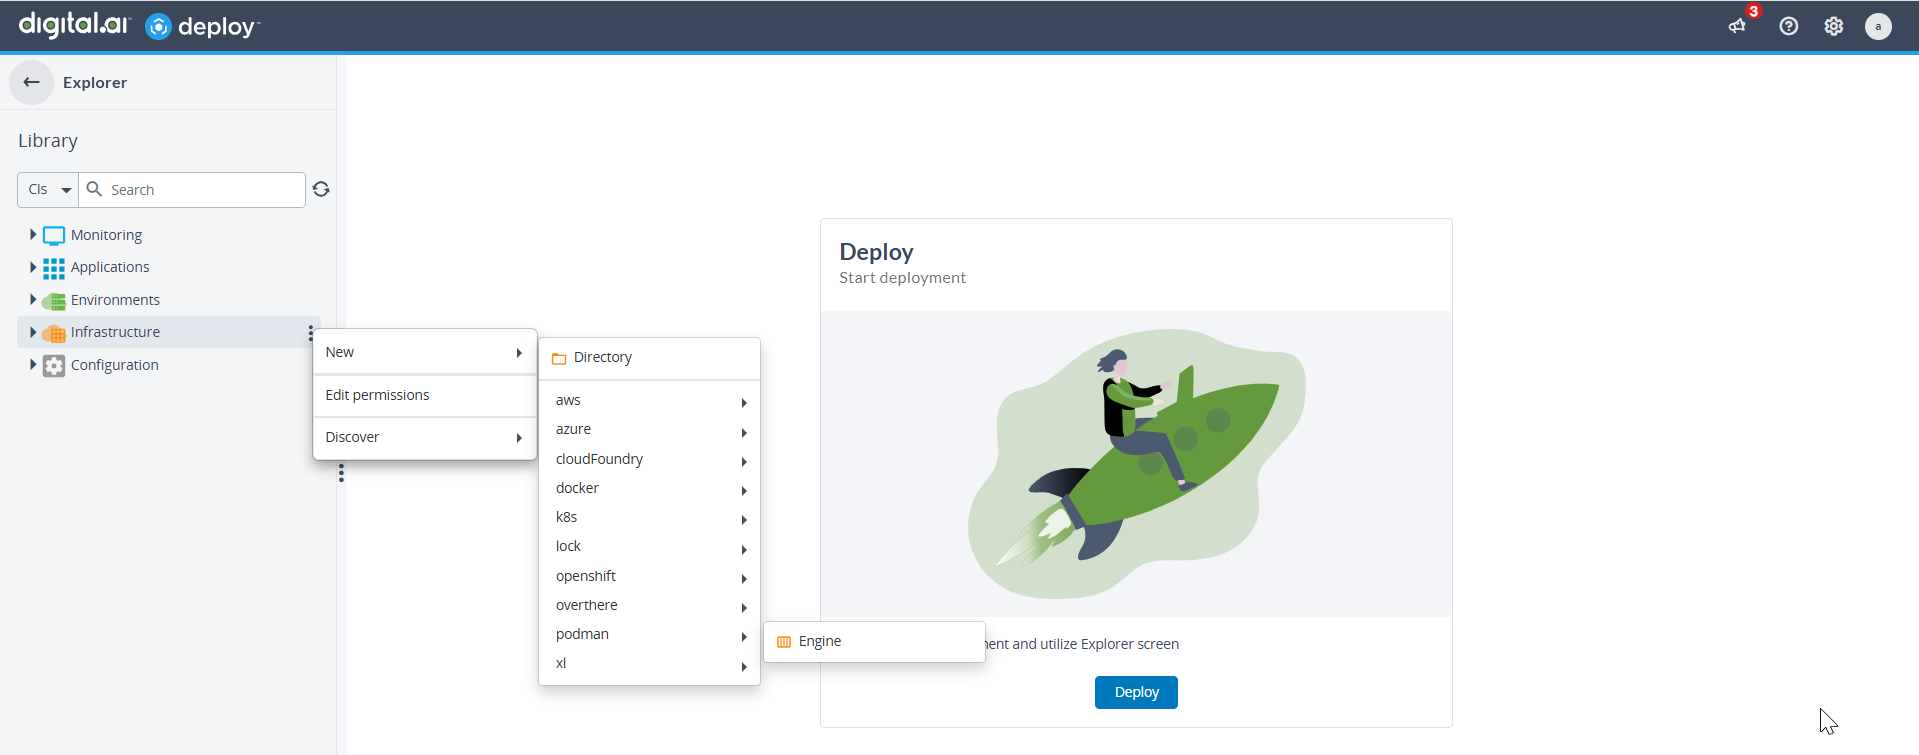1919x755 pixels.
Task: Click the back arrow beside Explorer
Action: pos(31,82)
